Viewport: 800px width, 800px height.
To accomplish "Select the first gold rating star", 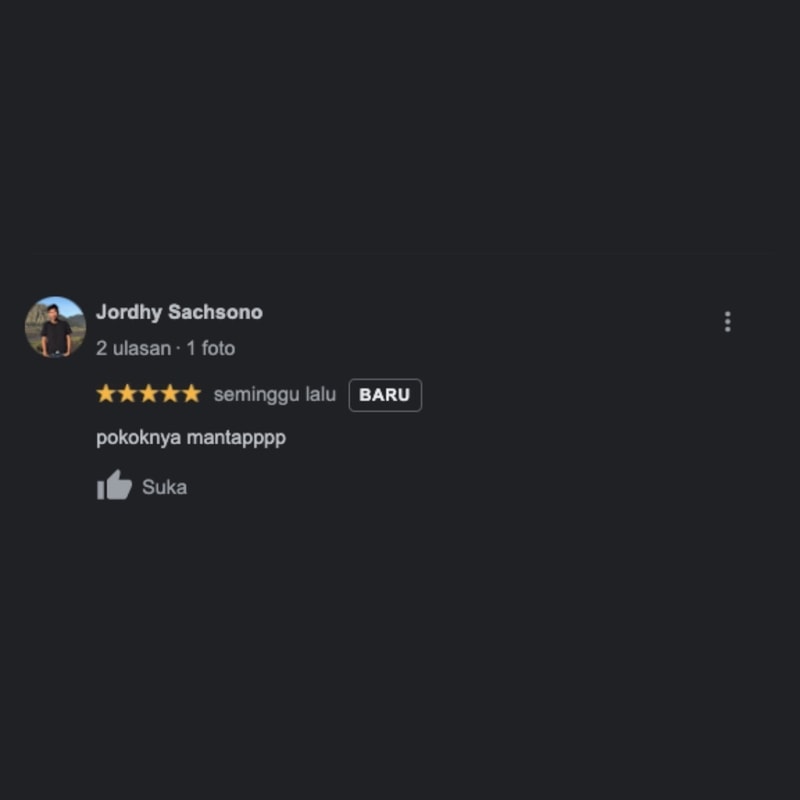I will 106,394.
